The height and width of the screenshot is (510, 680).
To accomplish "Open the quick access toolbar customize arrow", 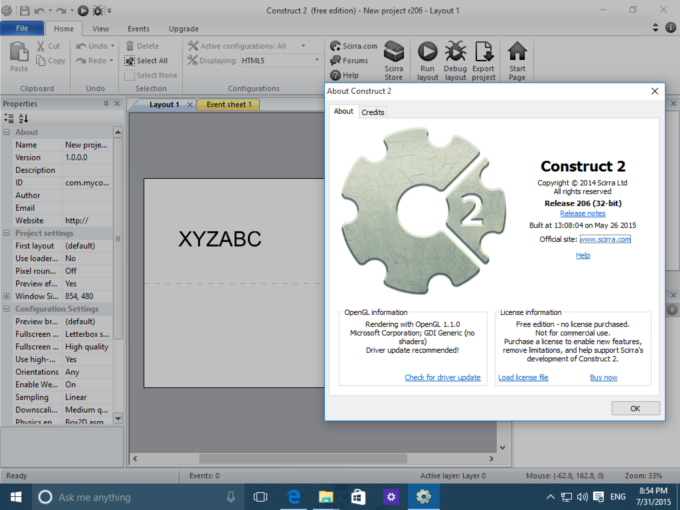I will 109,10.
